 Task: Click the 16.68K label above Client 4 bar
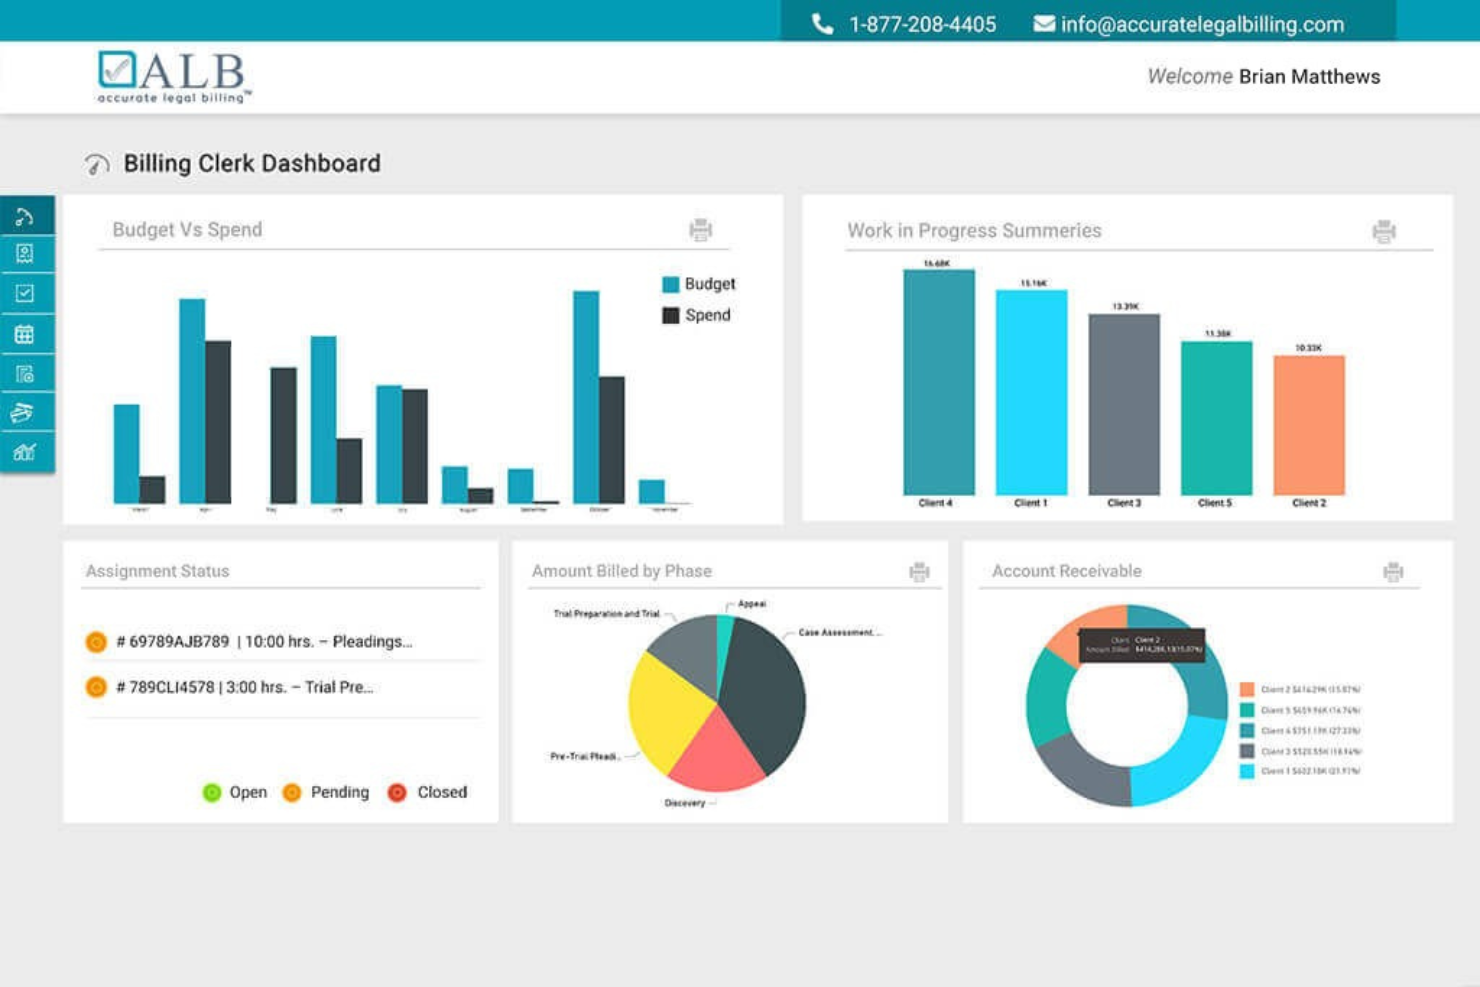coord(937,264)
